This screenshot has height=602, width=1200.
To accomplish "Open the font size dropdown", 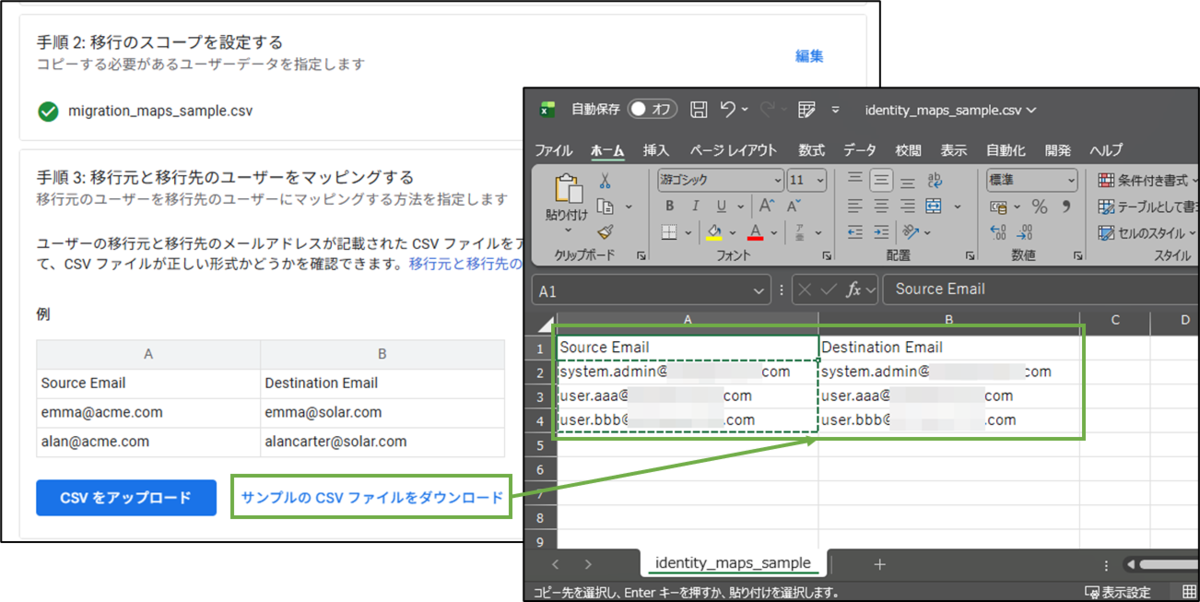I will point(821,181).
